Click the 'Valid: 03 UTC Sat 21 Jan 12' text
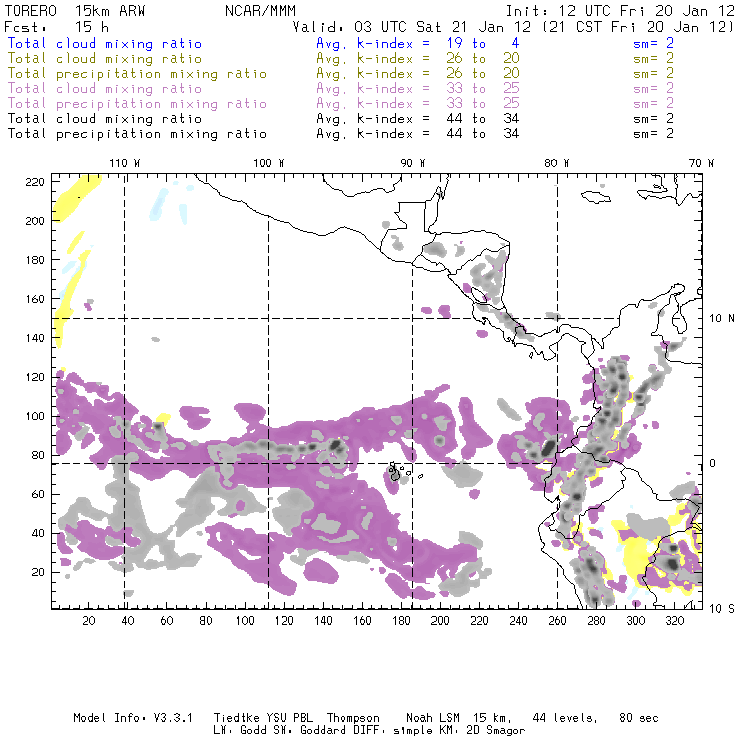 coord(412,27)
